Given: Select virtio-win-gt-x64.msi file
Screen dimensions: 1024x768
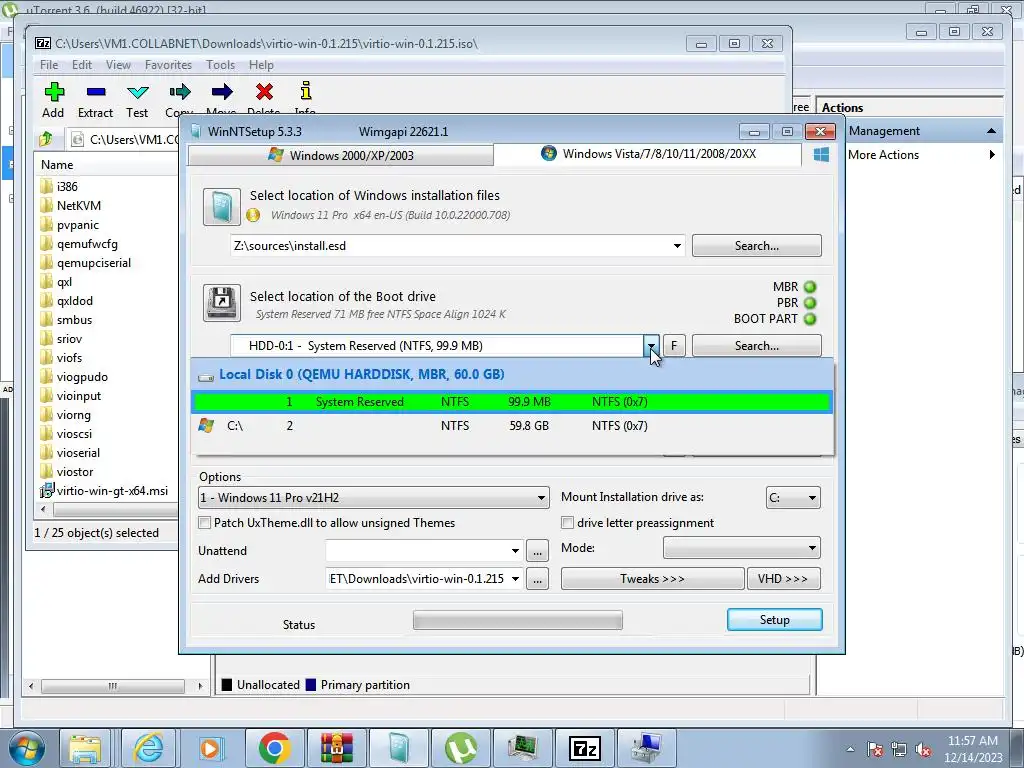Looking at the screenshot, I should click(x=104, y=490).
